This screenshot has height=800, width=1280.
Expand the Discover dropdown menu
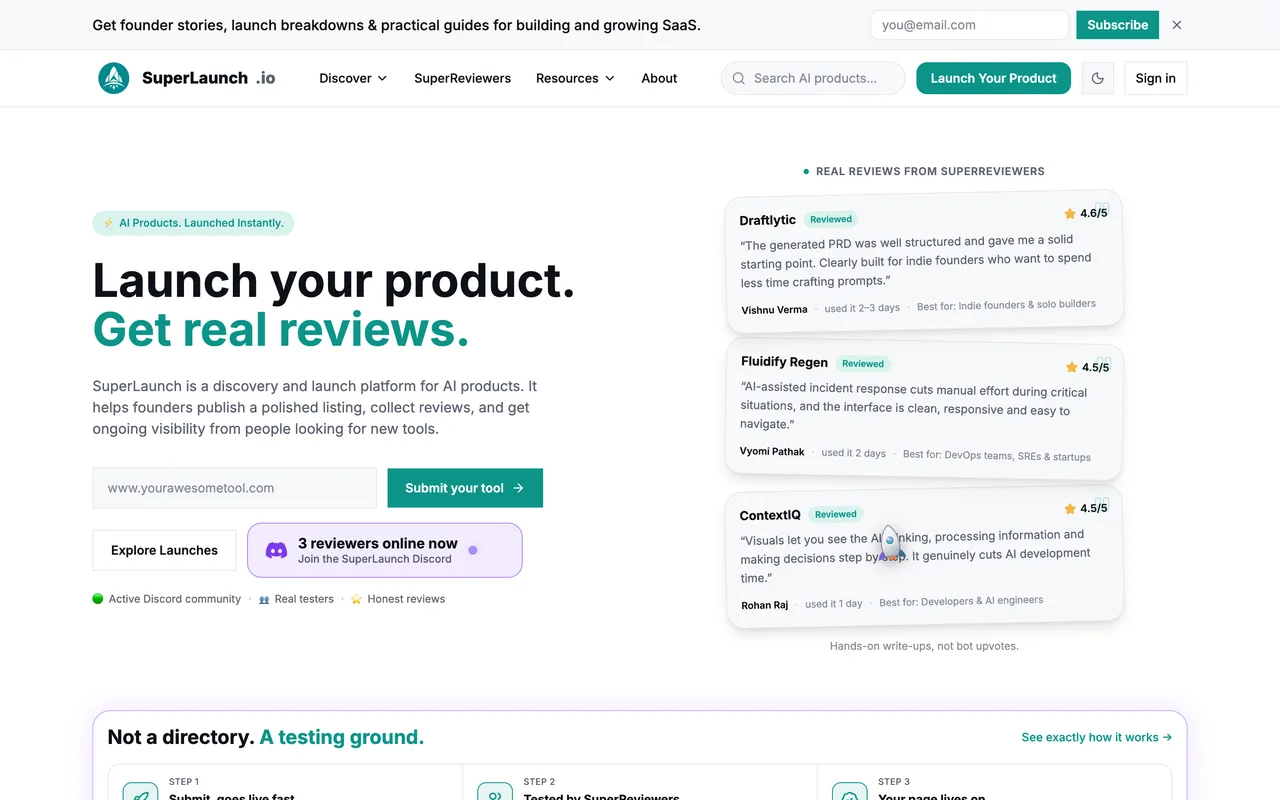coord(353,78)
